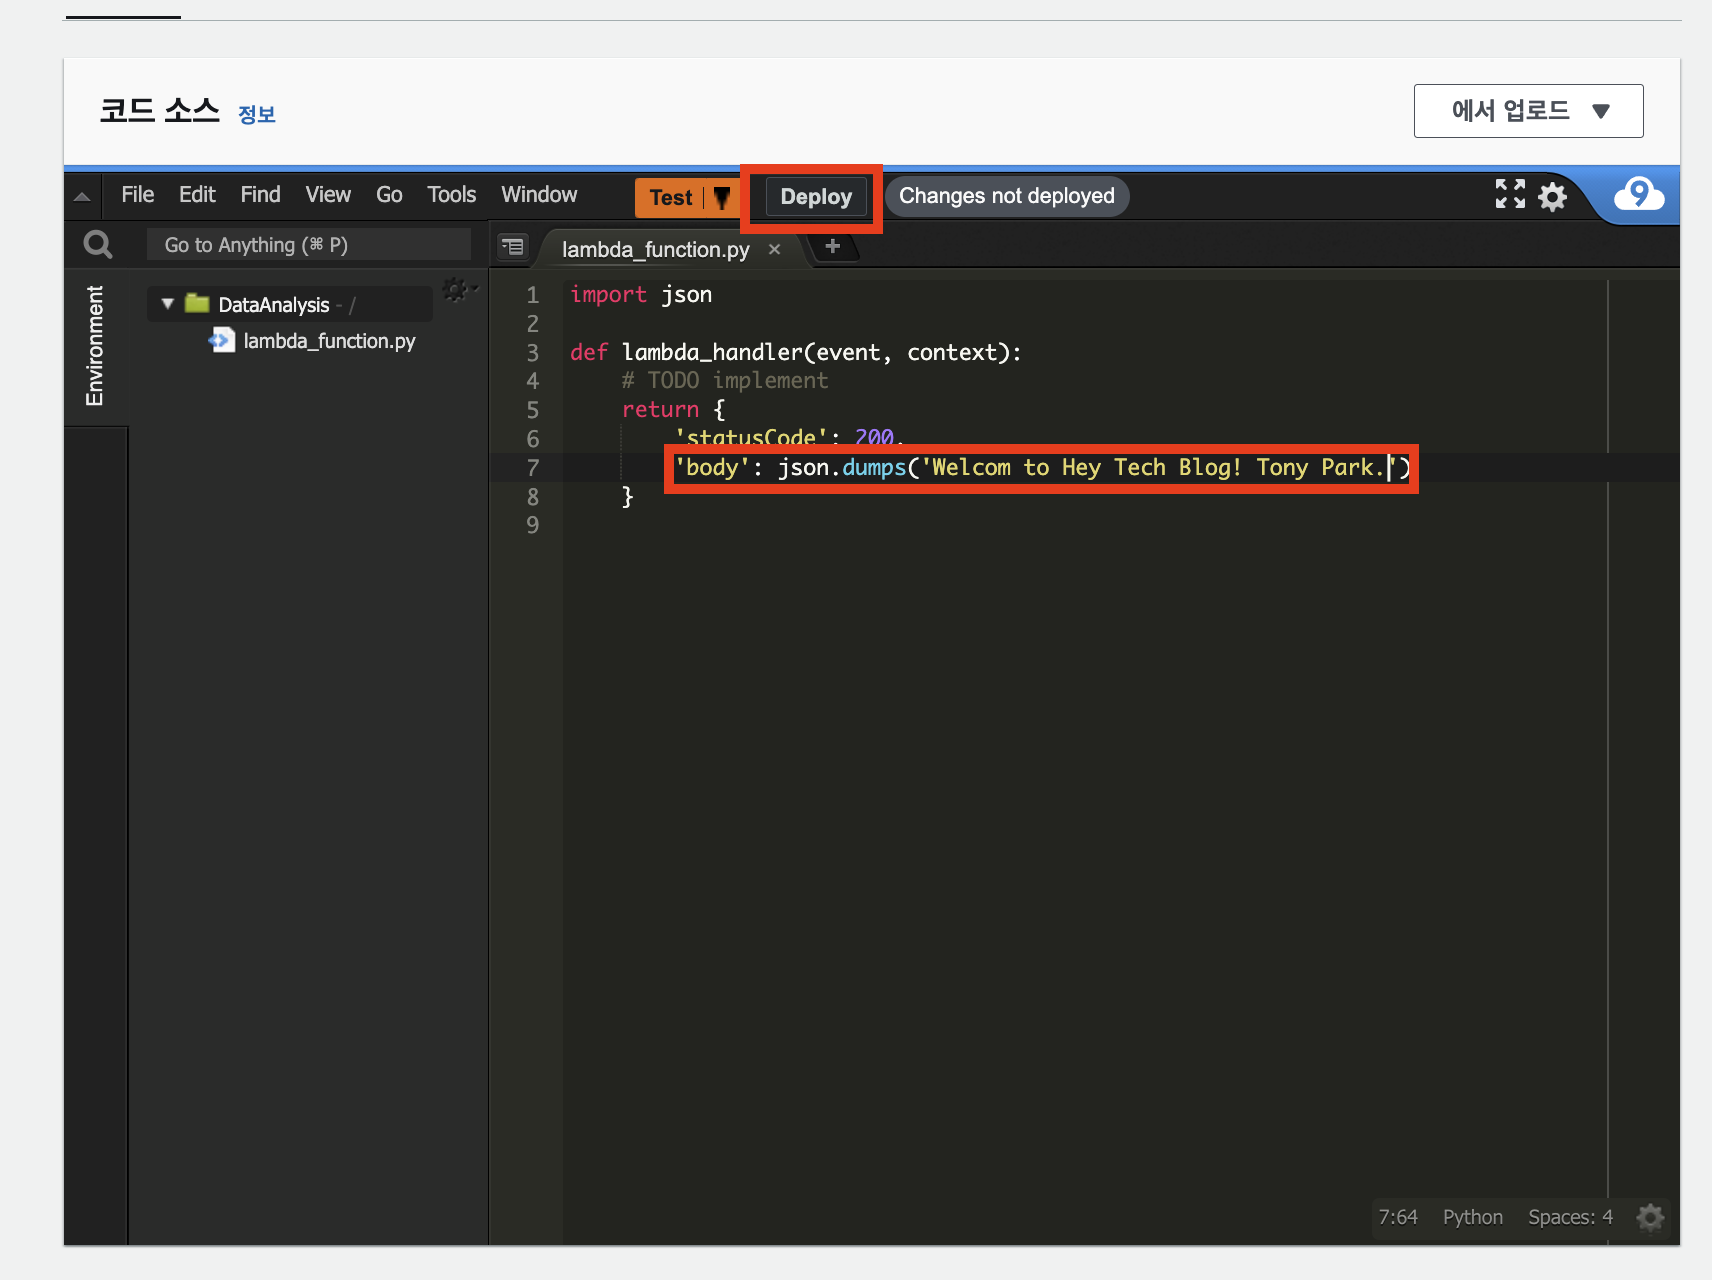Open the File menu
The height and width of the screenshot is (1280, 1712).
[137, 195]
